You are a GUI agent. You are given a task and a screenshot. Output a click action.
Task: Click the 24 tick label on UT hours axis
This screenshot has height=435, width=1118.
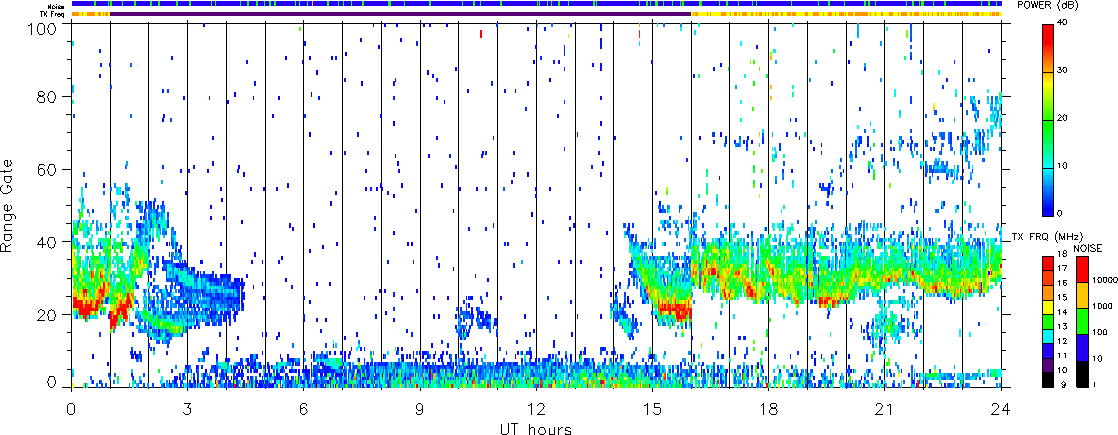click(x=1001, y=409)
